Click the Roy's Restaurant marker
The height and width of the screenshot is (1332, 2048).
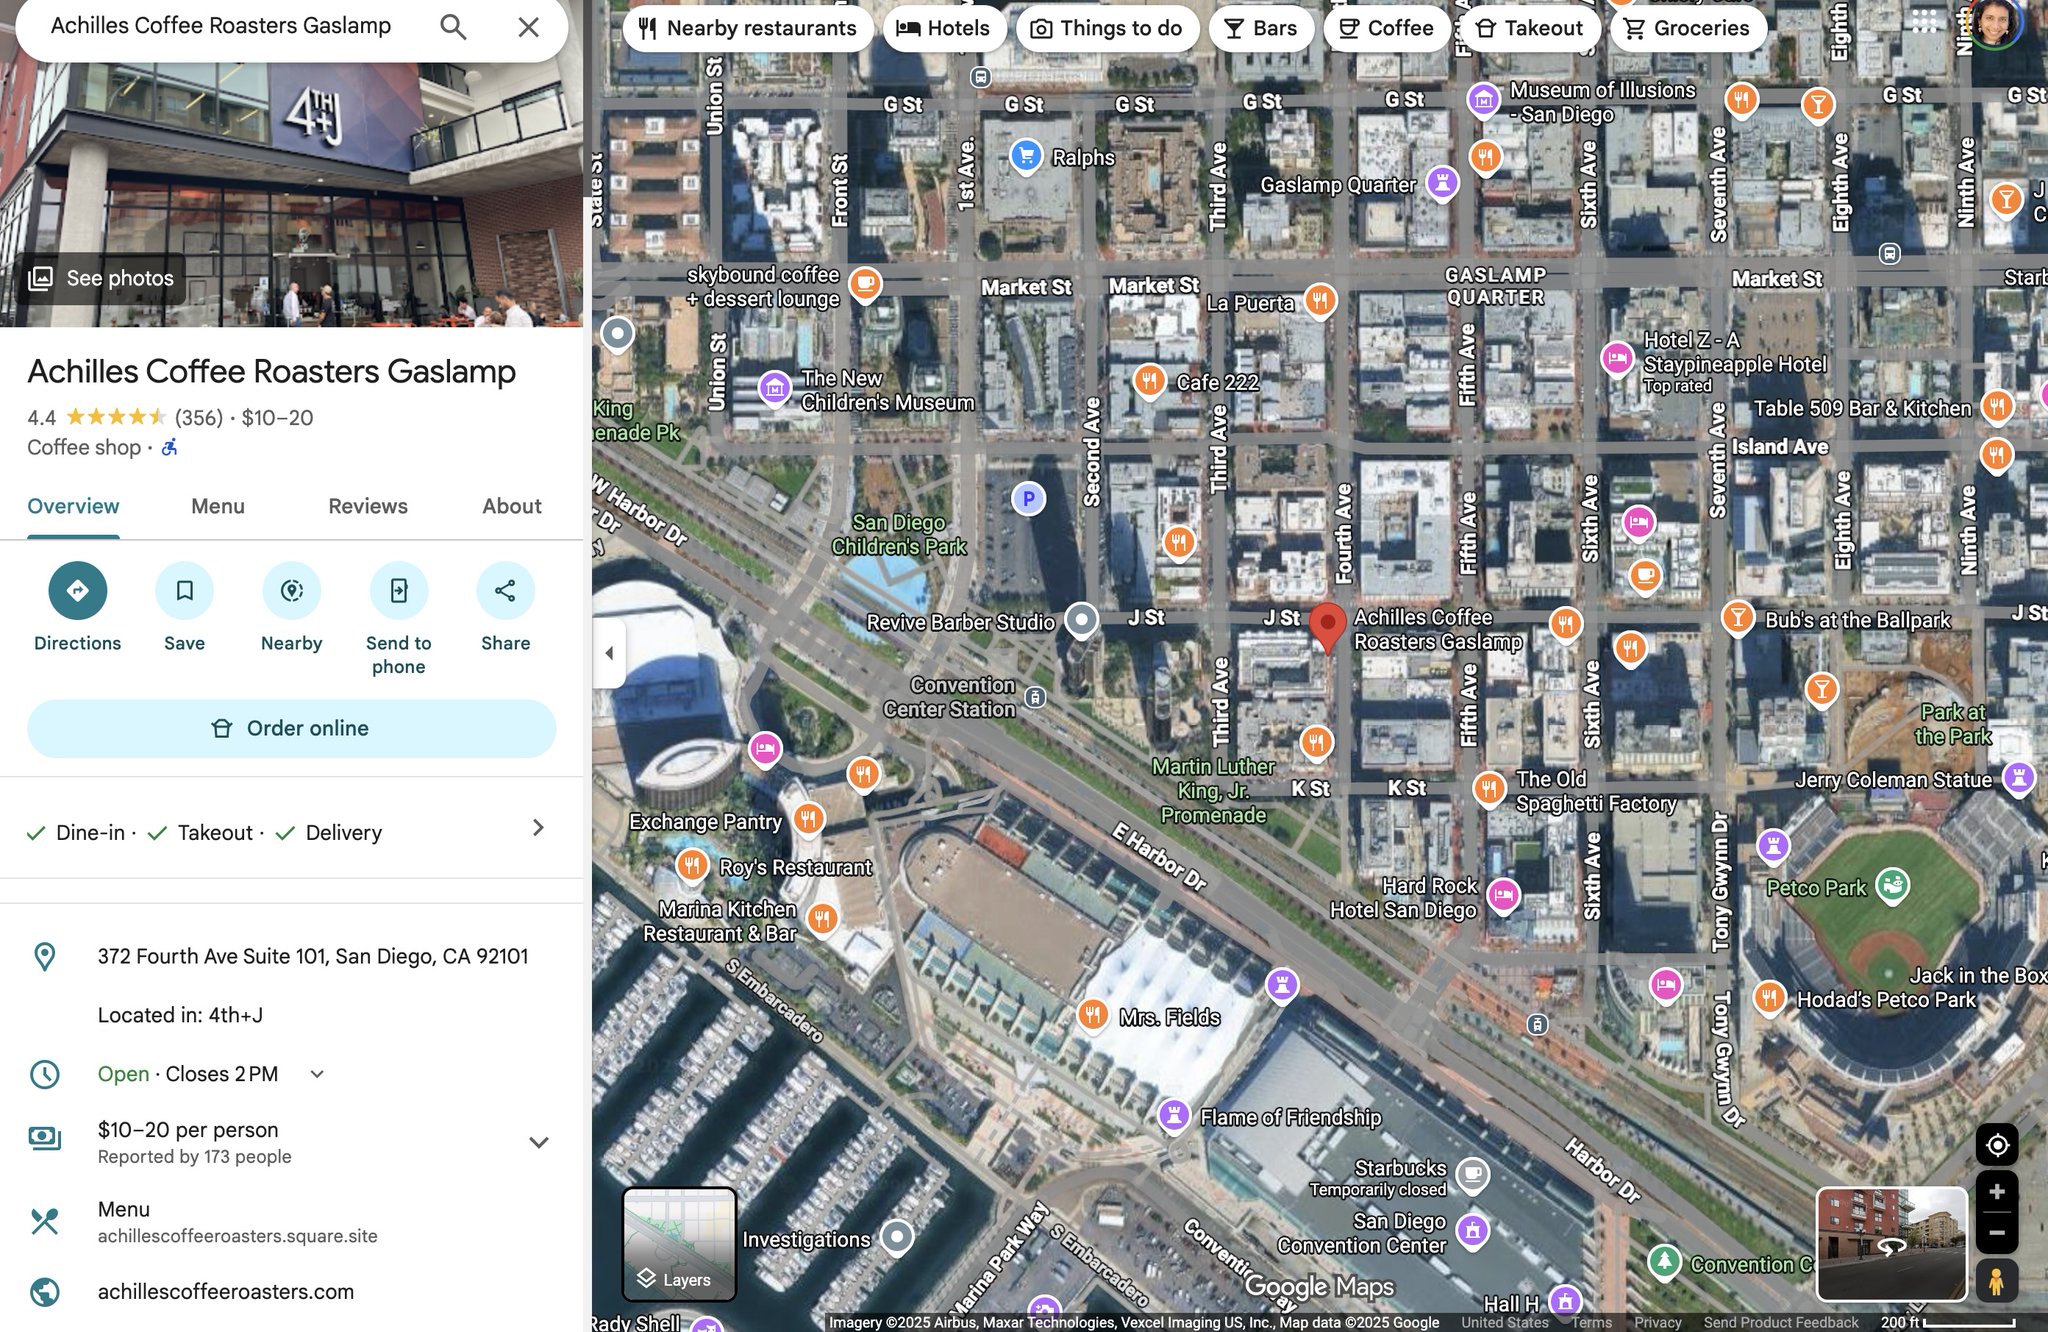coord(692,865)
